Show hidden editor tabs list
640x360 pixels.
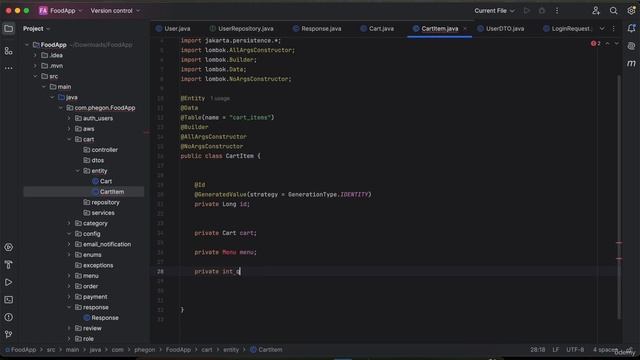click(602, 29)
